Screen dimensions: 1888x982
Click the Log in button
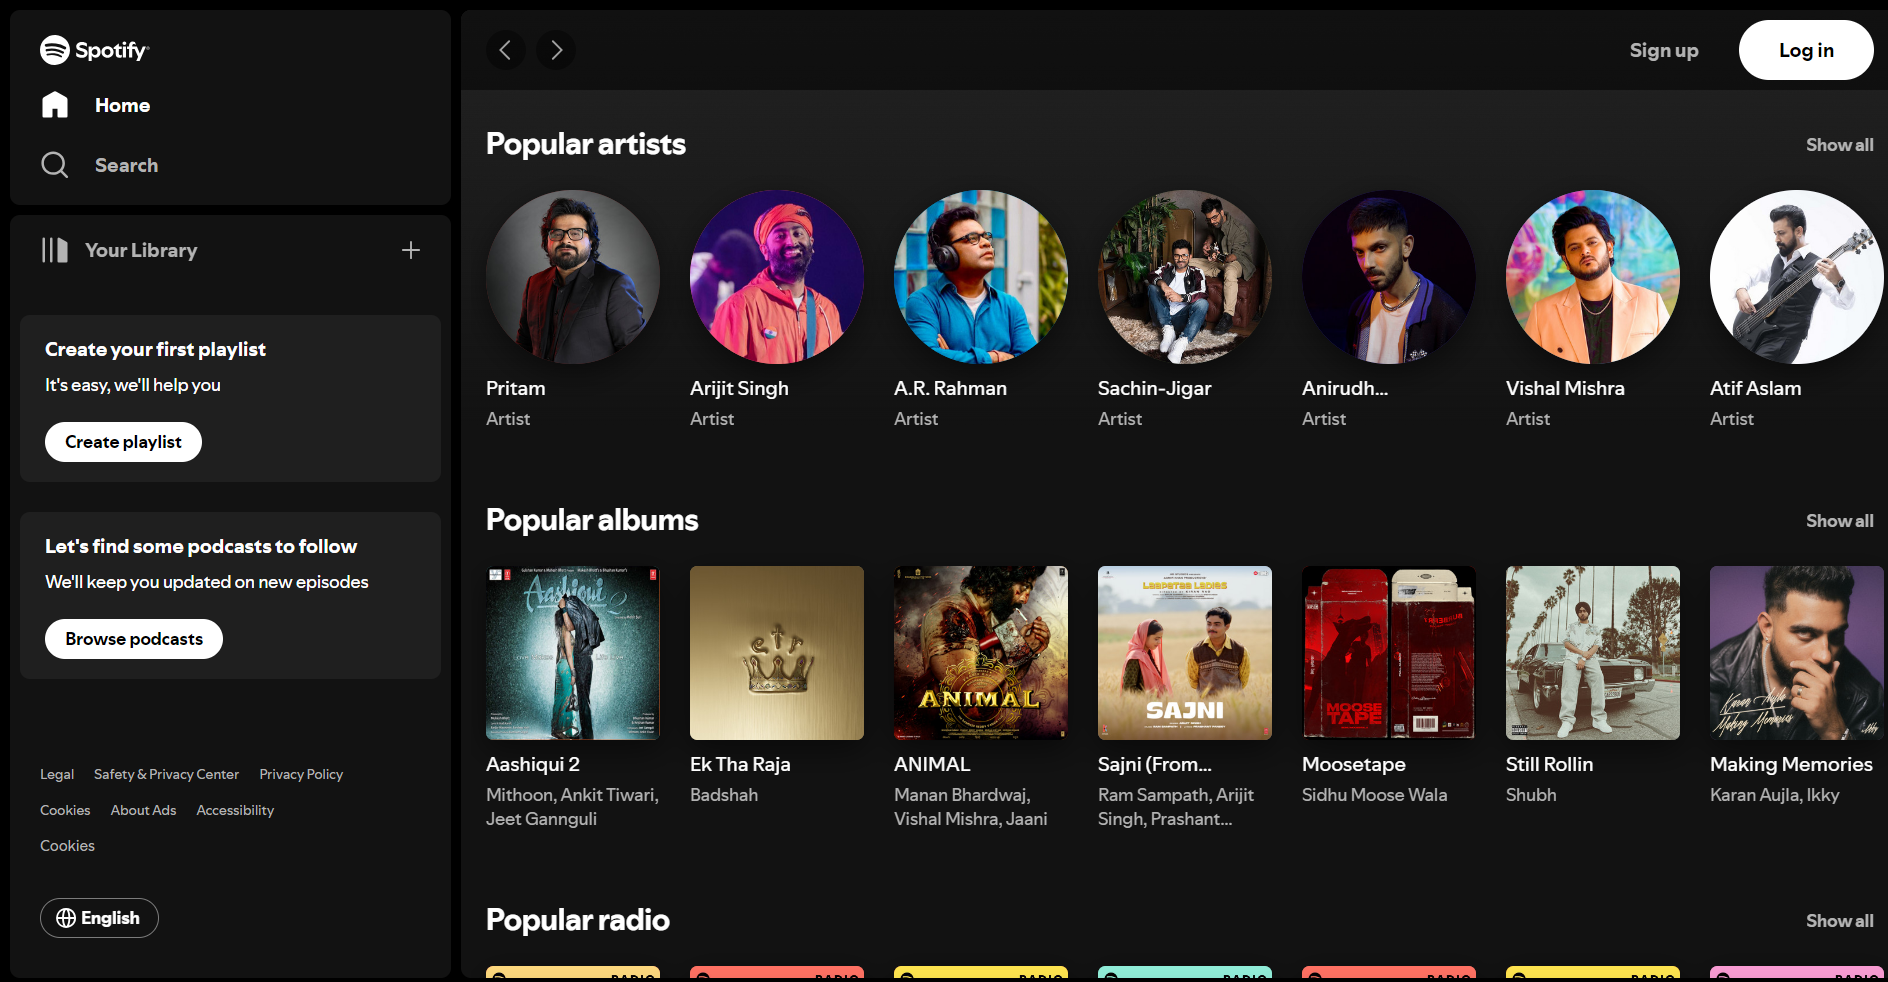pyautogui.click(x=1806, y=50)
